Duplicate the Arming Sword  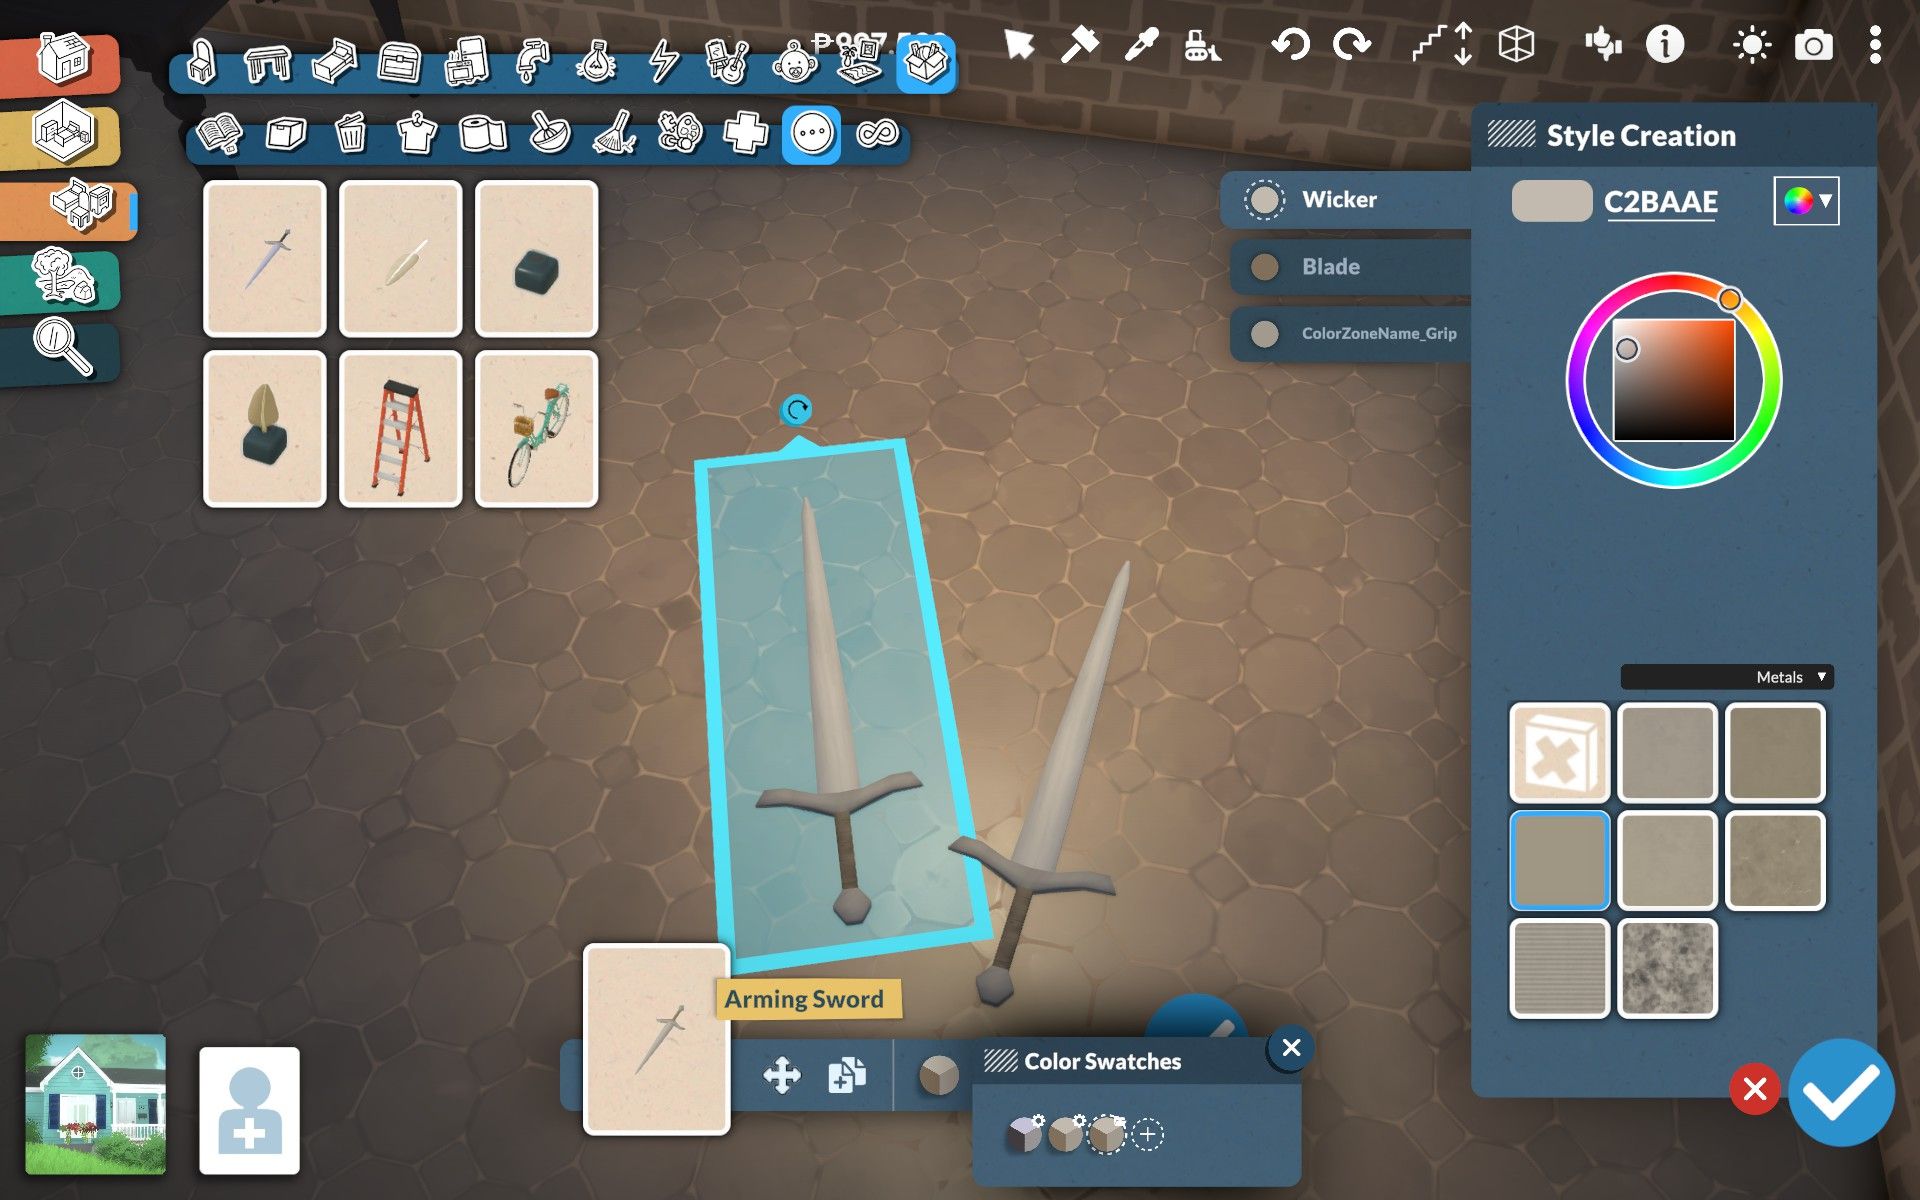click(846, 1076)
